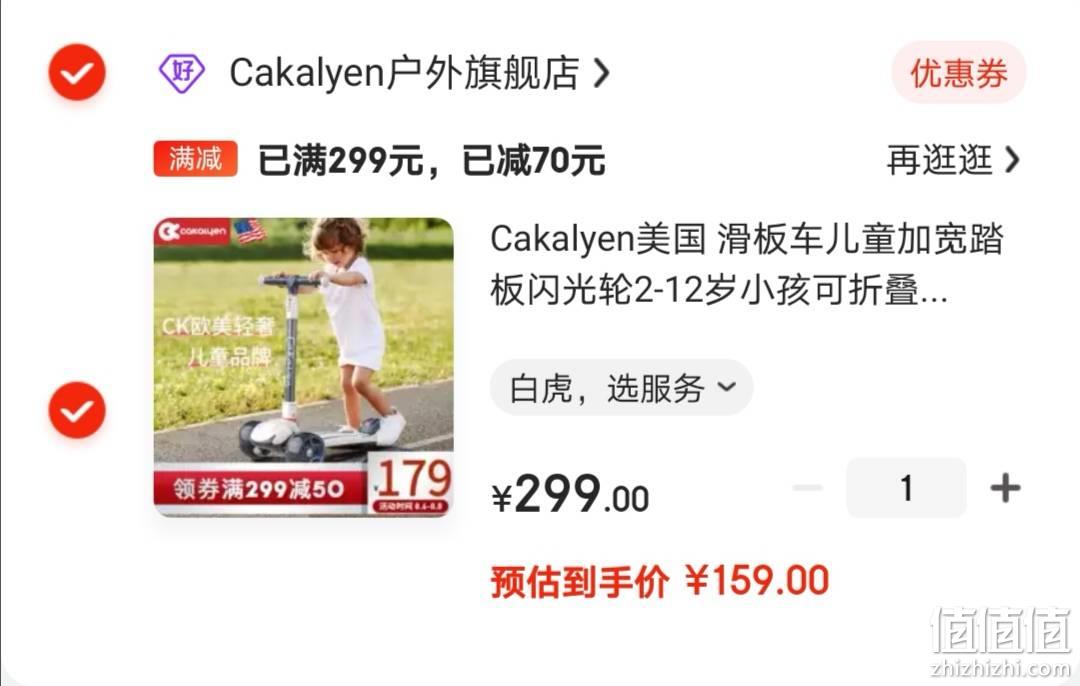Click the arrow beside 再逛逛
Screen dimensions: 1080x686
click(1012, 160)
